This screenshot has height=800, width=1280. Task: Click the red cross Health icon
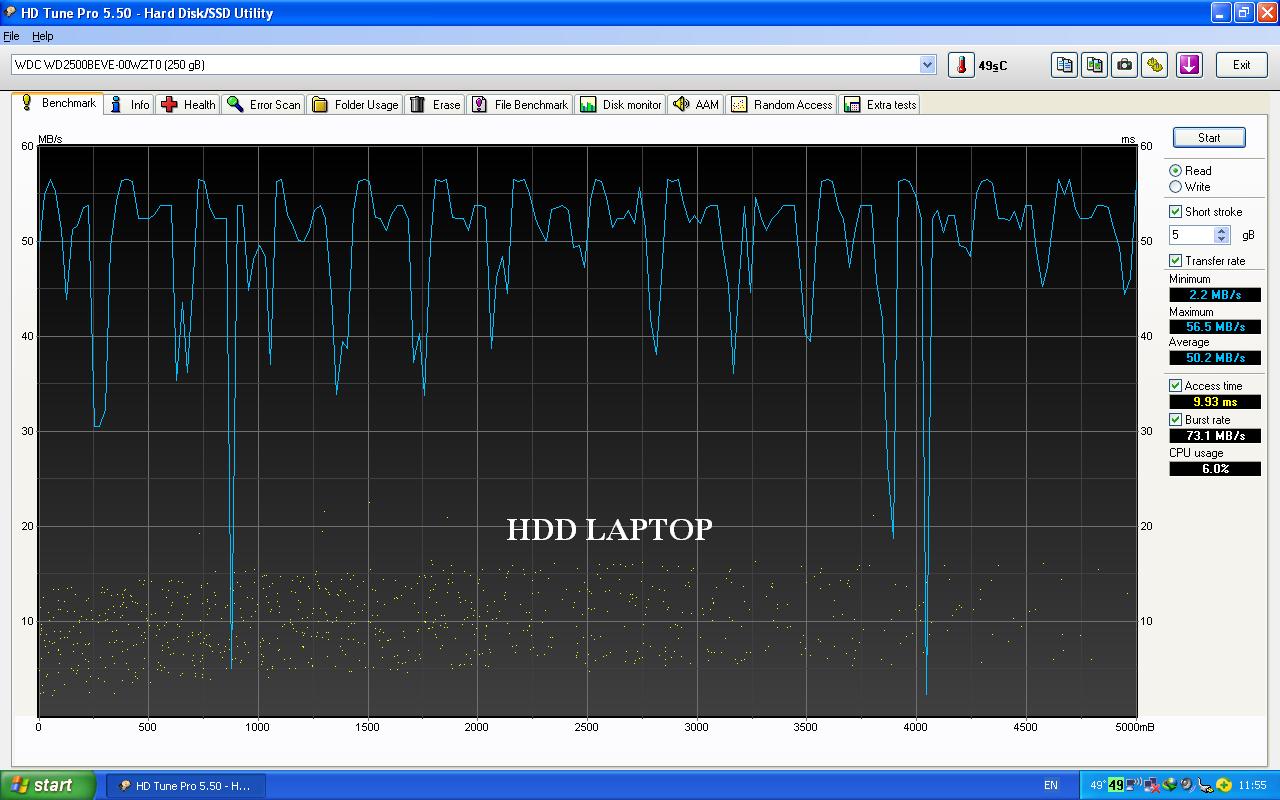(169, 104)
